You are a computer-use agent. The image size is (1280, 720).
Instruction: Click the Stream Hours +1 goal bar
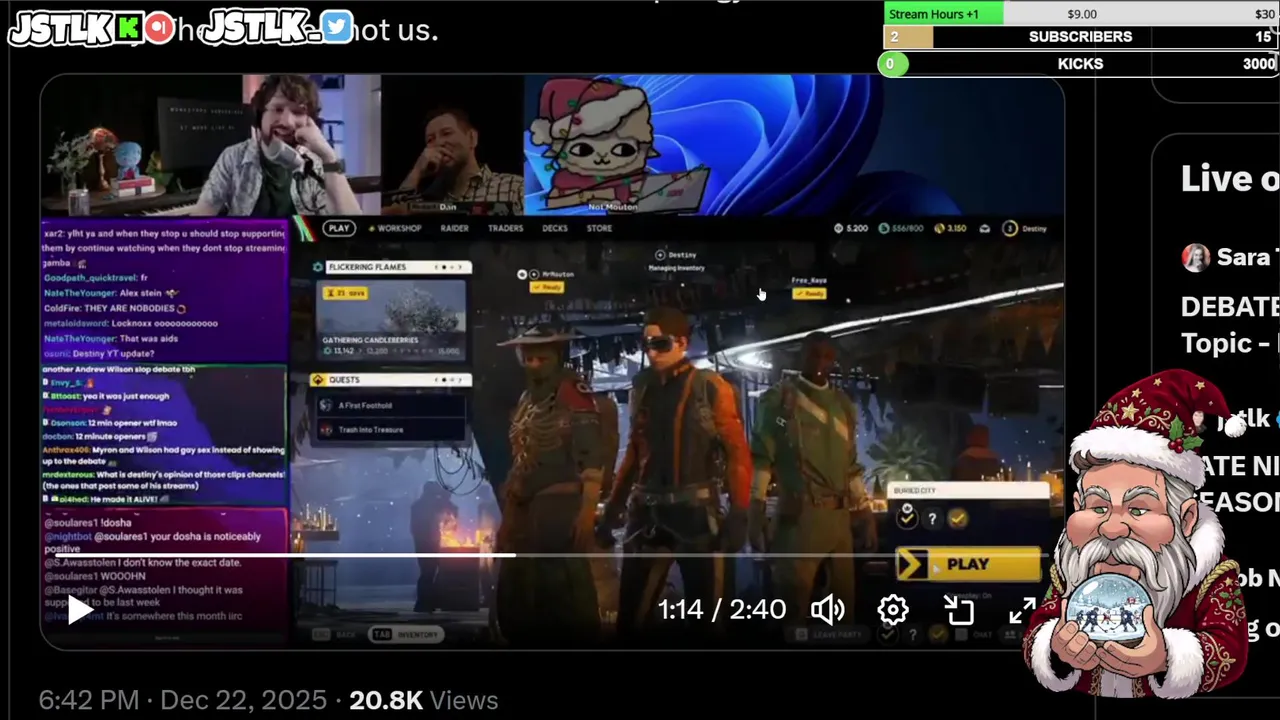tap(1080, 14)
